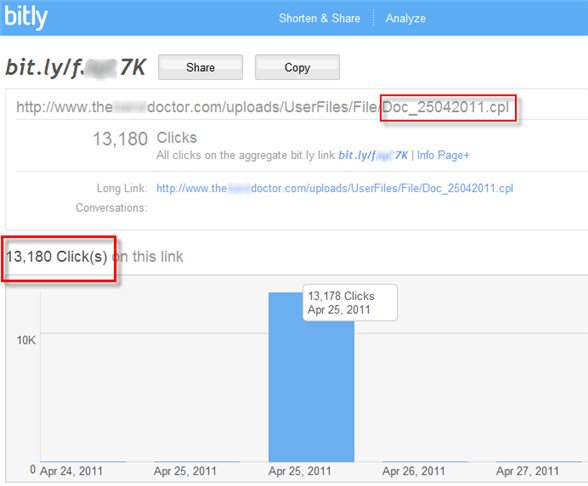Select the Apr 27, 2011 axis label
The width and height of the screenshot is (588, 486).
527,471
